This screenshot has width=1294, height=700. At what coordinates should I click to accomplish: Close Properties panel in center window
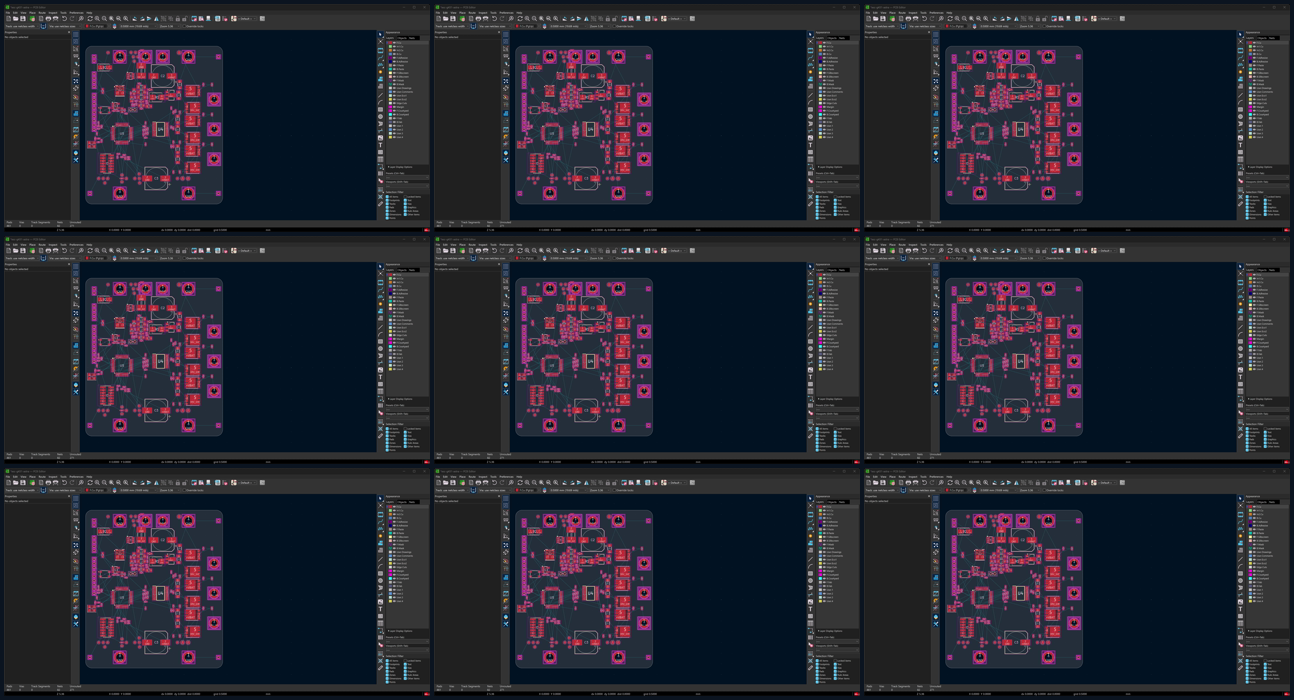pyautogui.click(x=499, y=264)
